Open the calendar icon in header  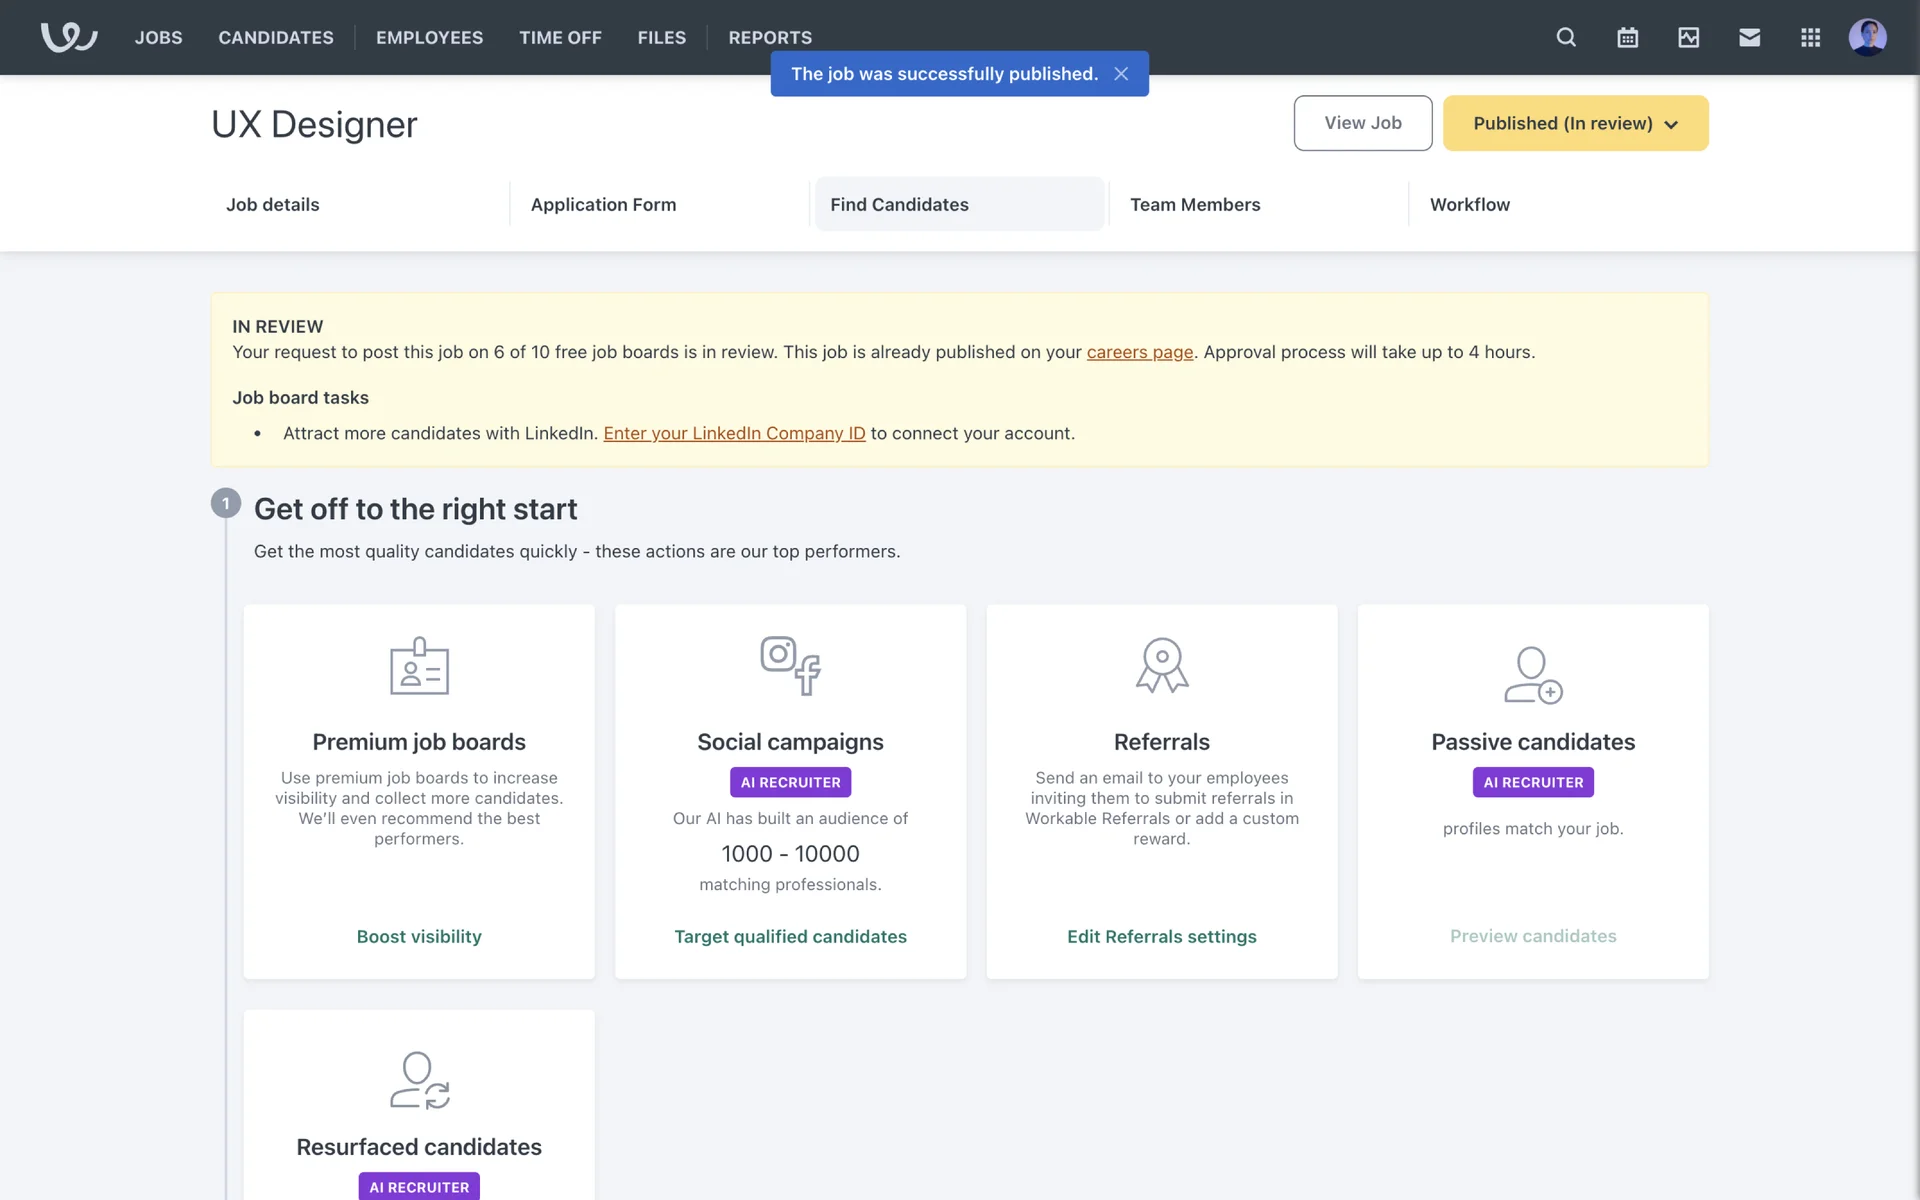coord(1627,37)
